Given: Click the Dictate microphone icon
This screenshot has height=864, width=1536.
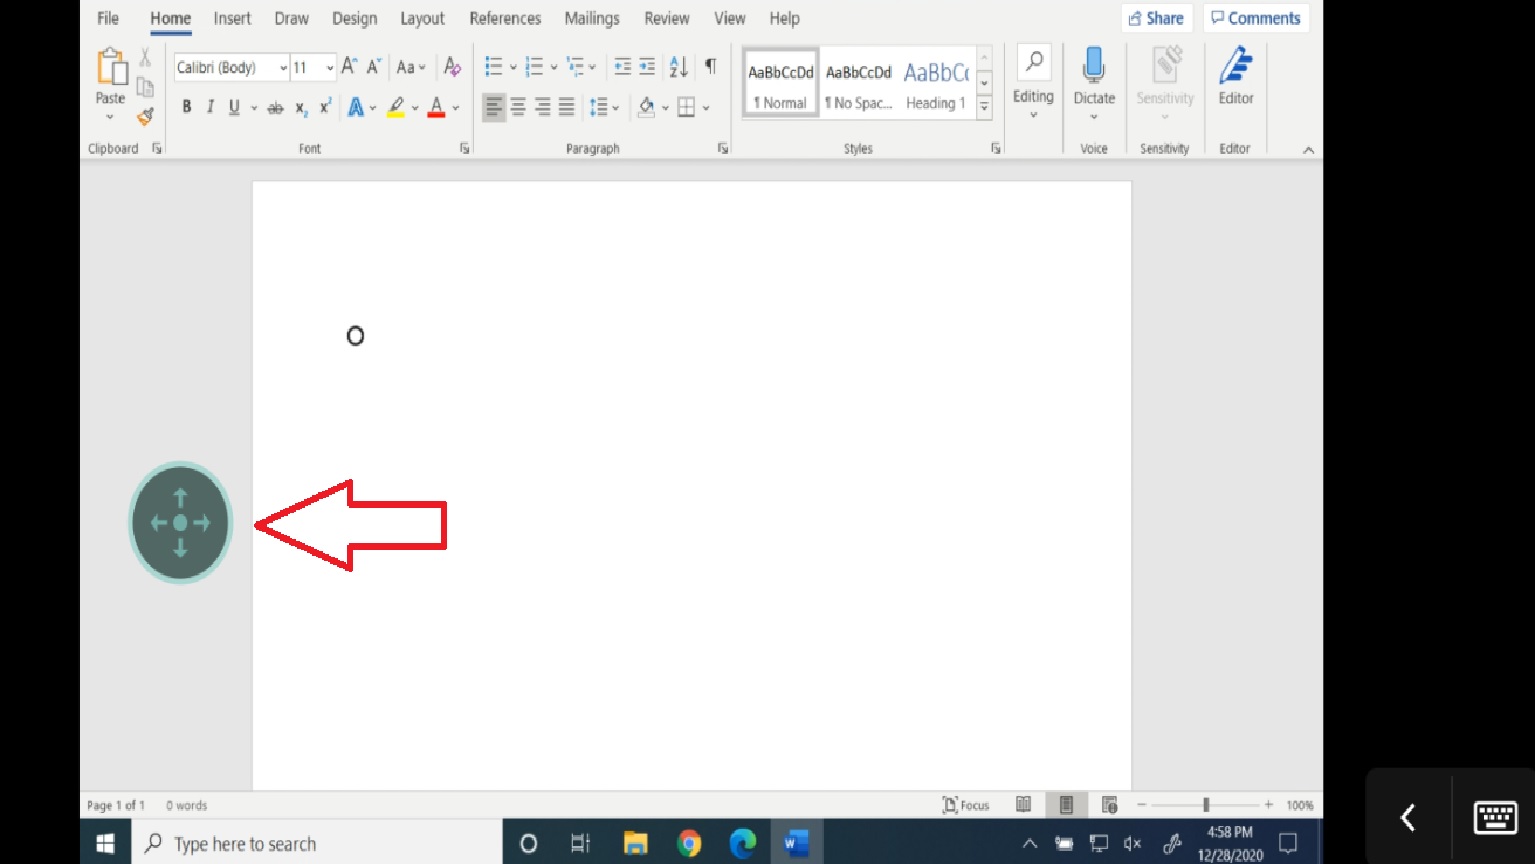Looking at the screenshot, I should (1093, 67).
